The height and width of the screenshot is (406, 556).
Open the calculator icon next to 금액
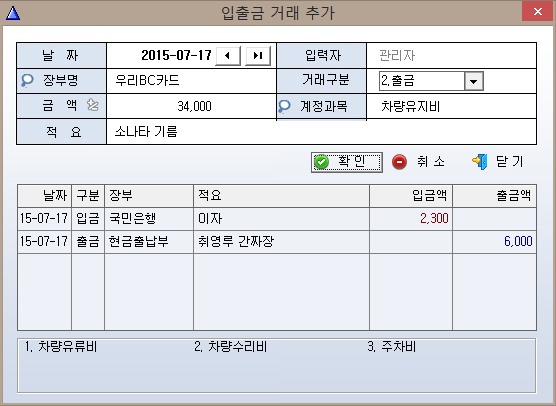[93, 105]
